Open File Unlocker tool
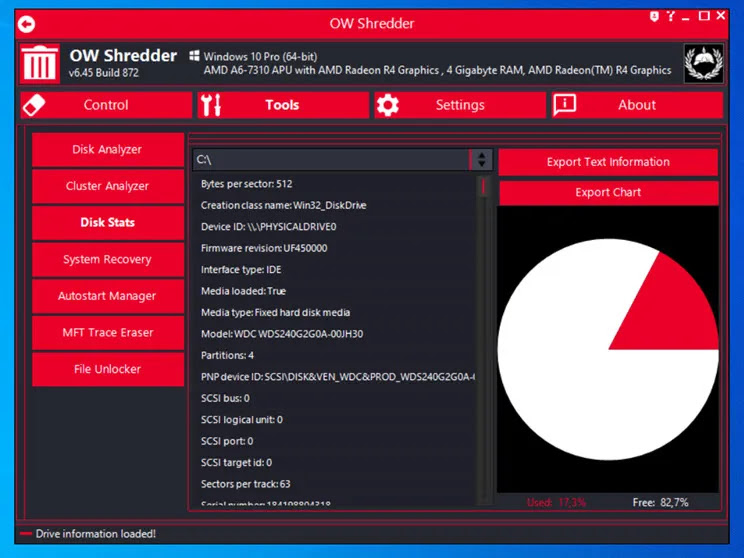The image size is (744, 558). pyautogui.click(x=108, y=369)
